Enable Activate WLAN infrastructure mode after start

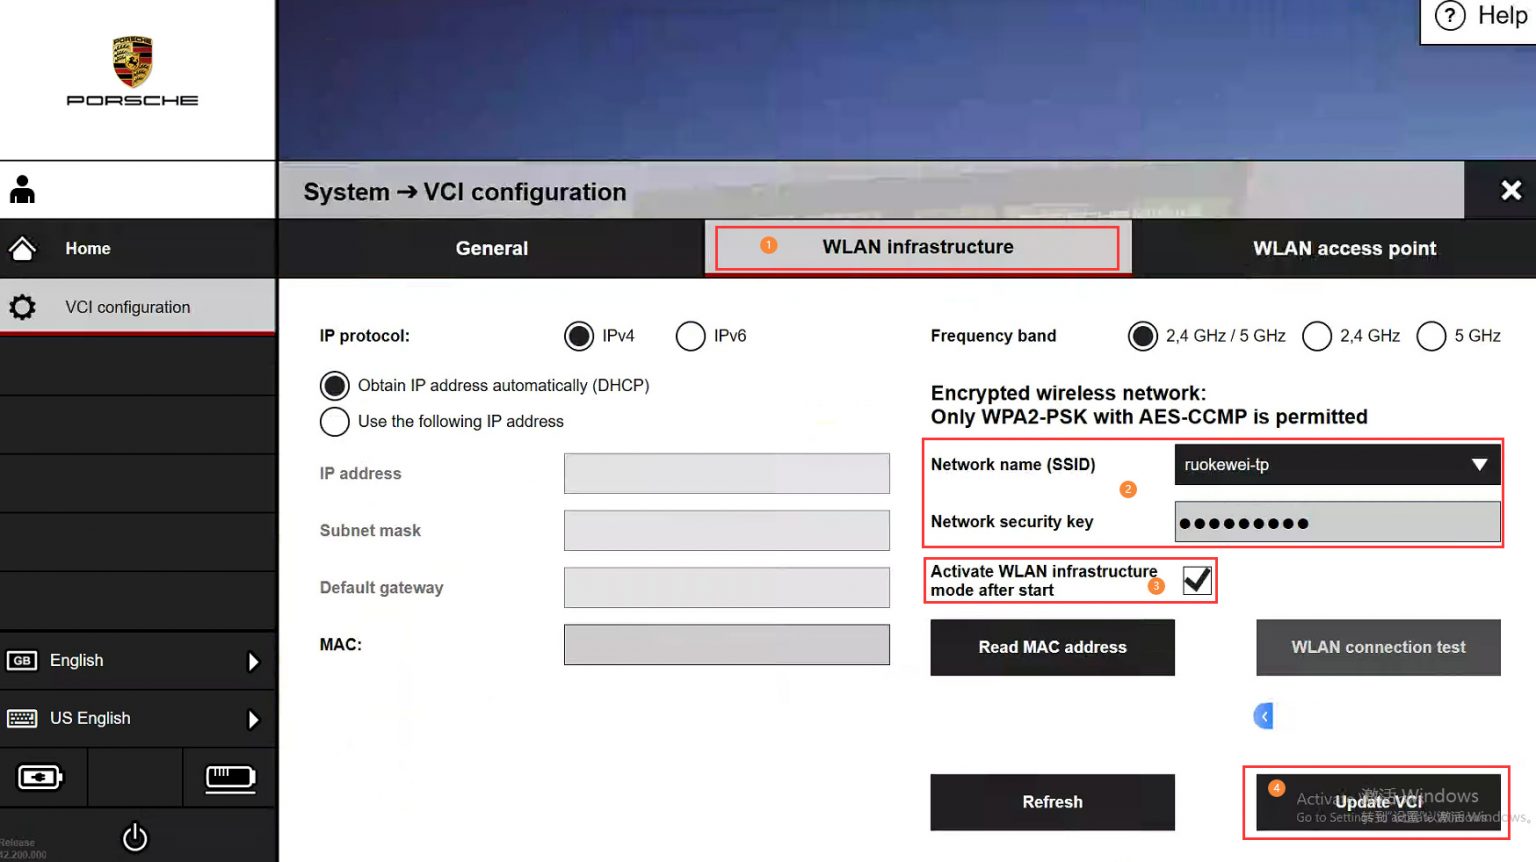tap(1196, 580)
